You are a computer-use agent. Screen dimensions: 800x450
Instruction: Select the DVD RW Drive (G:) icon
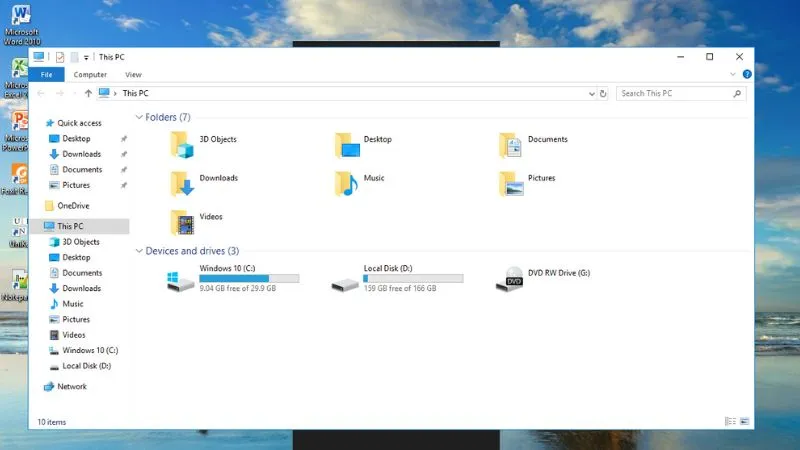tap(510, 279)
